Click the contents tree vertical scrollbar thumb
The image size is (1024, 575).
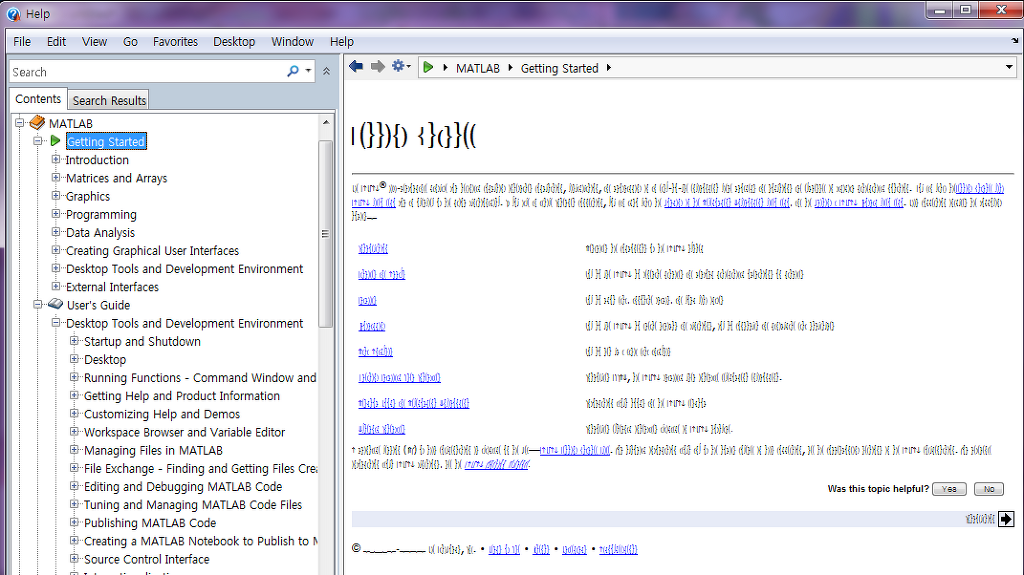click(325, 234)
